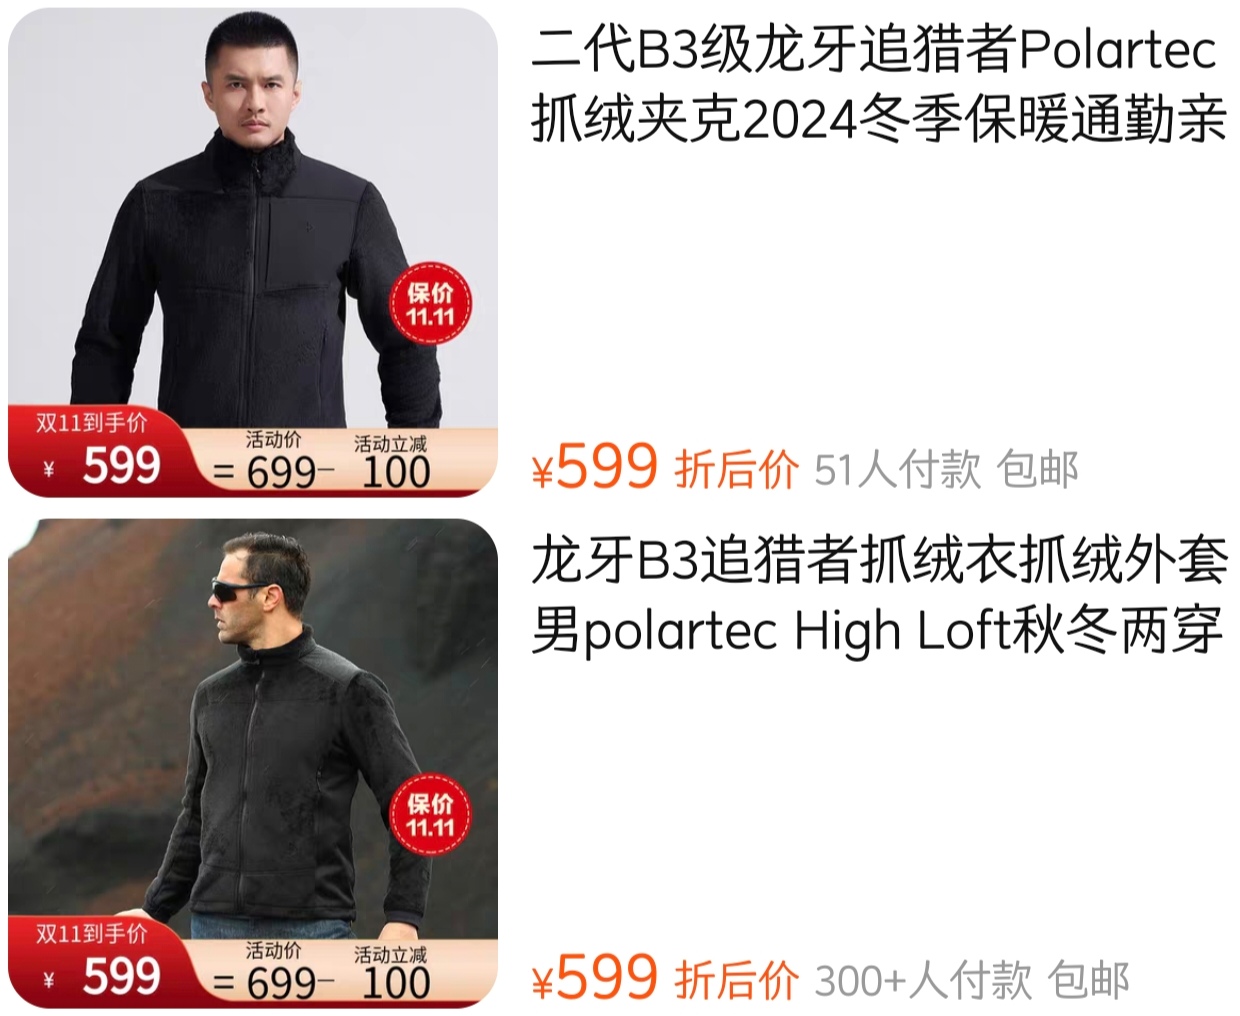Open title 龙牙B3追猎者抓绒衣抓绒外套 listing
The width and height of the screenshot is (1240, 1016).
[878, 596]
